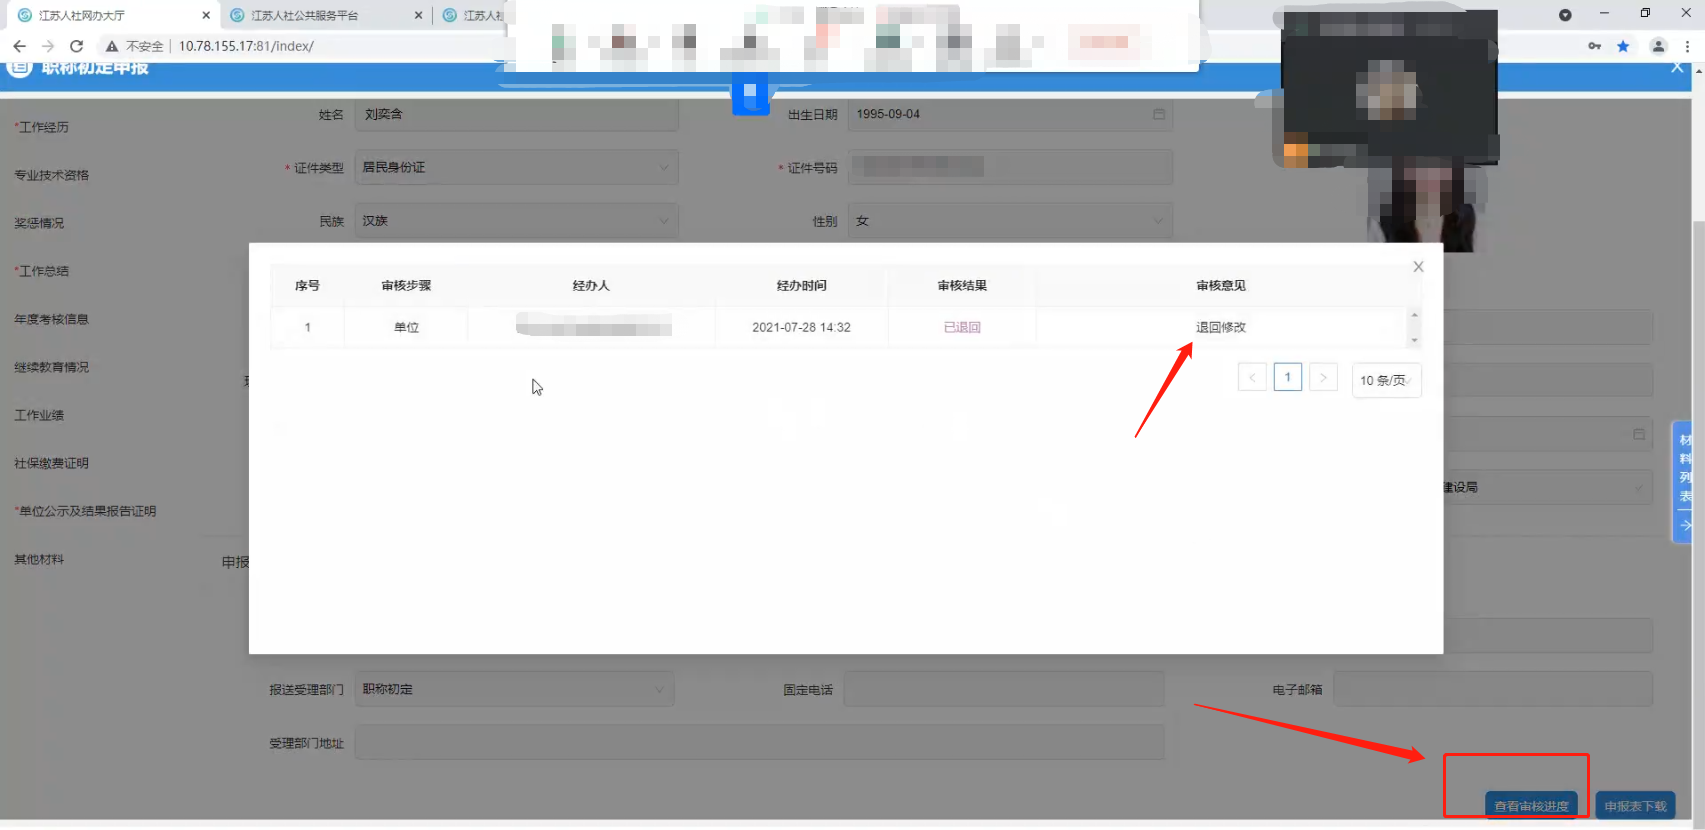Select page 1 in pagination

click(x=1288, y=377)
